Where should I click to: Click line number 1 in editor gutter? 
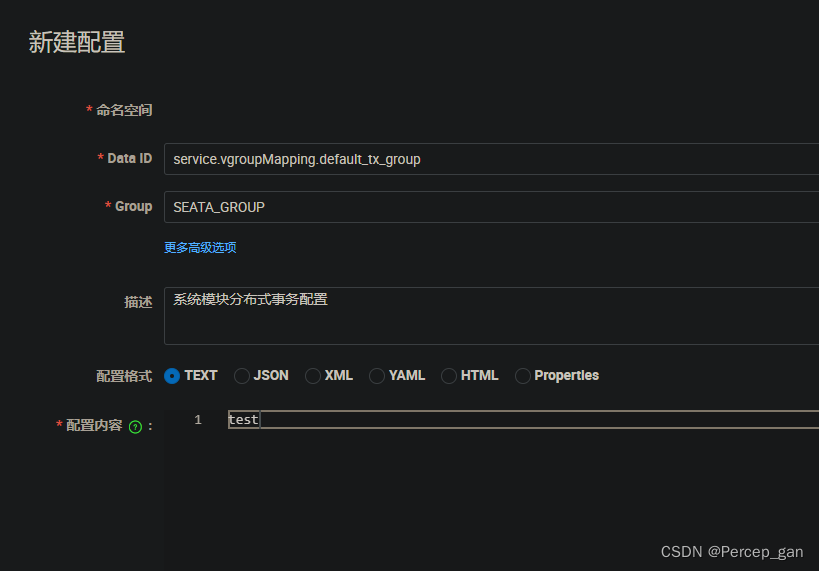coord(198,419)
